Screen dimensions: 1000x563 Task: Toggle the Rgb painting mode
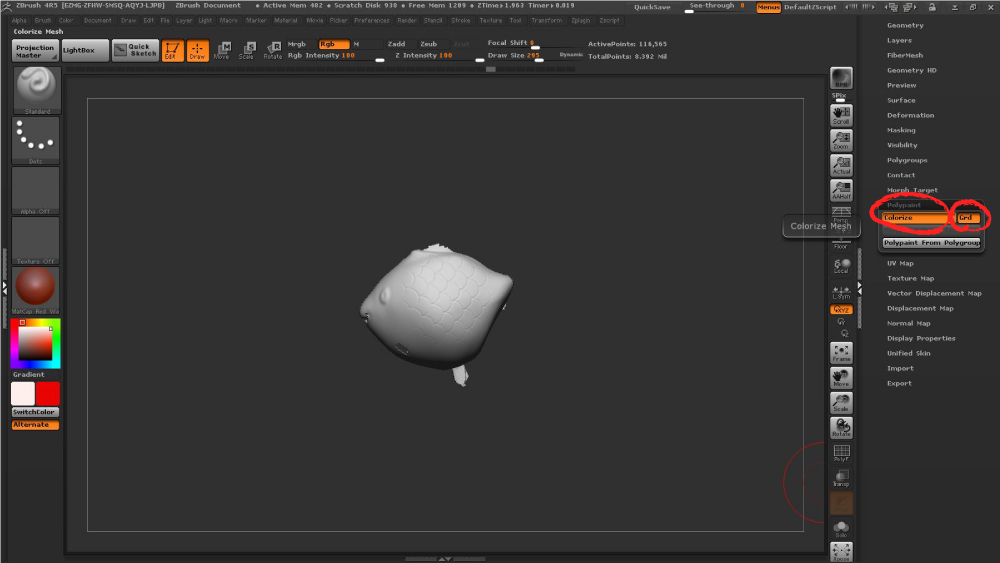click(x=334, y=44)
